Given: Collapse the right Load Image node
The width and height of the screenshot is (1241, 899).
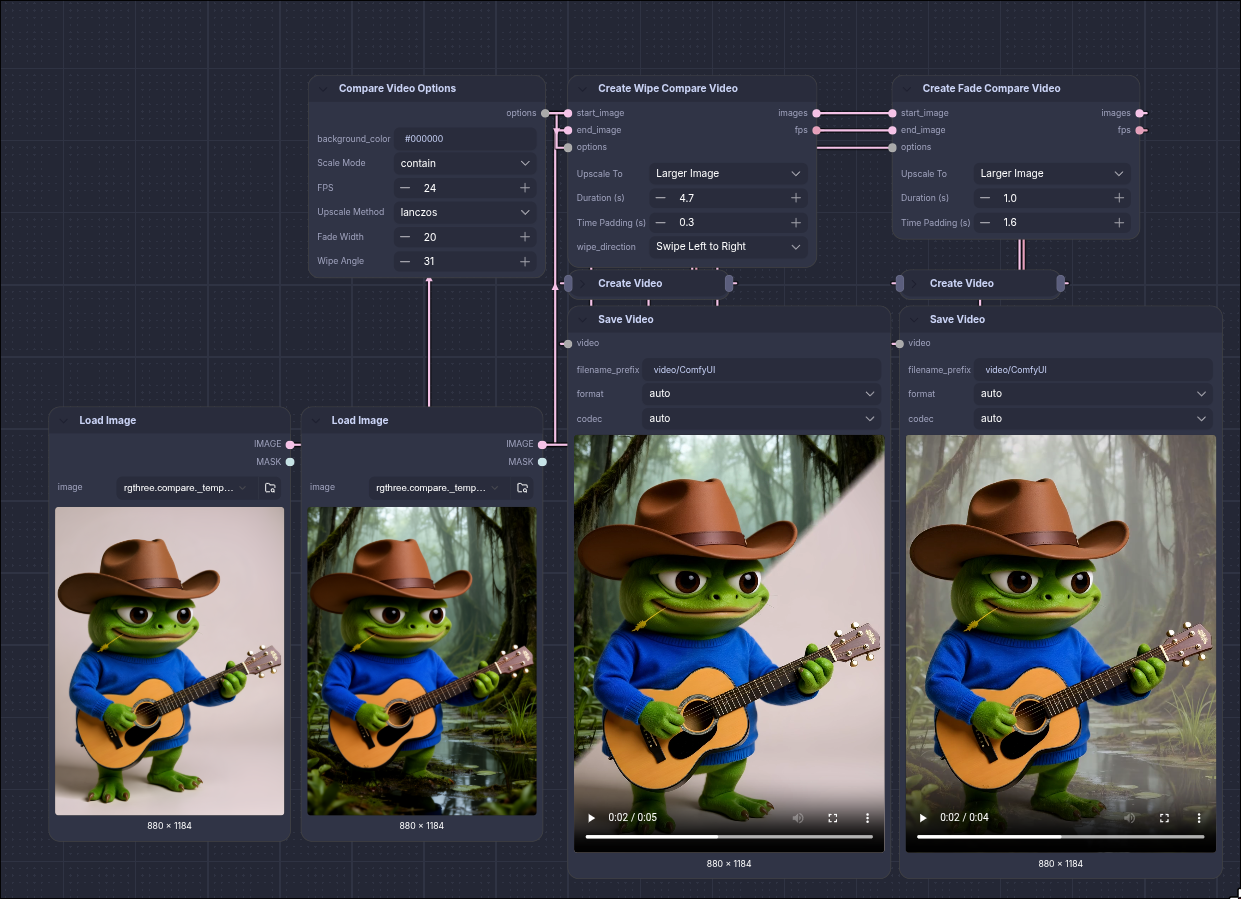Looking at the screenshot, I should (316, 421).
